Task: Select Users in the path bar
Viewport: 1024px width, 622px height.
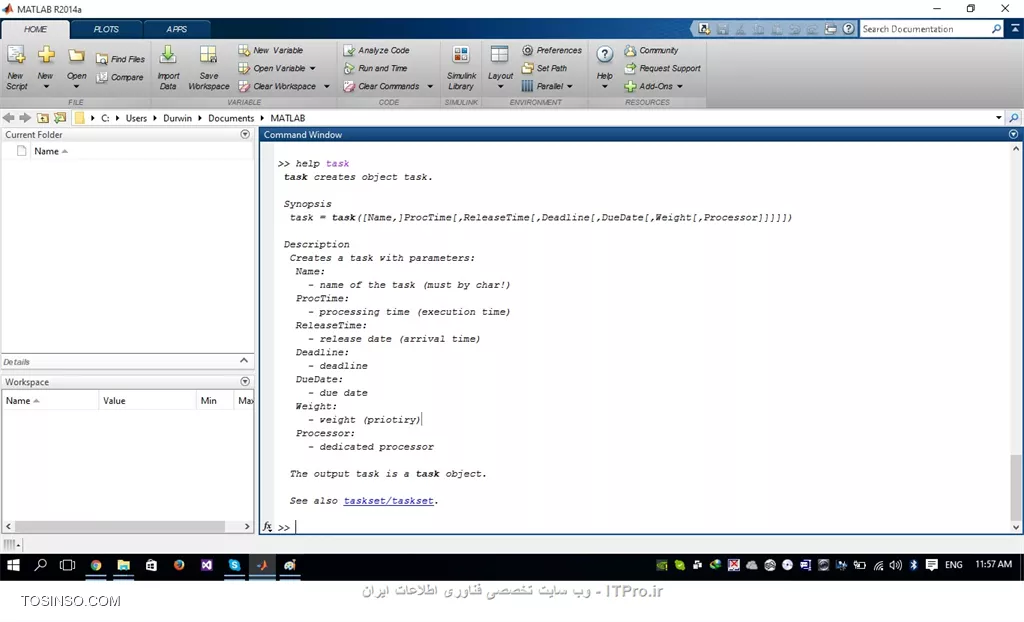Action: coord(136,118)
